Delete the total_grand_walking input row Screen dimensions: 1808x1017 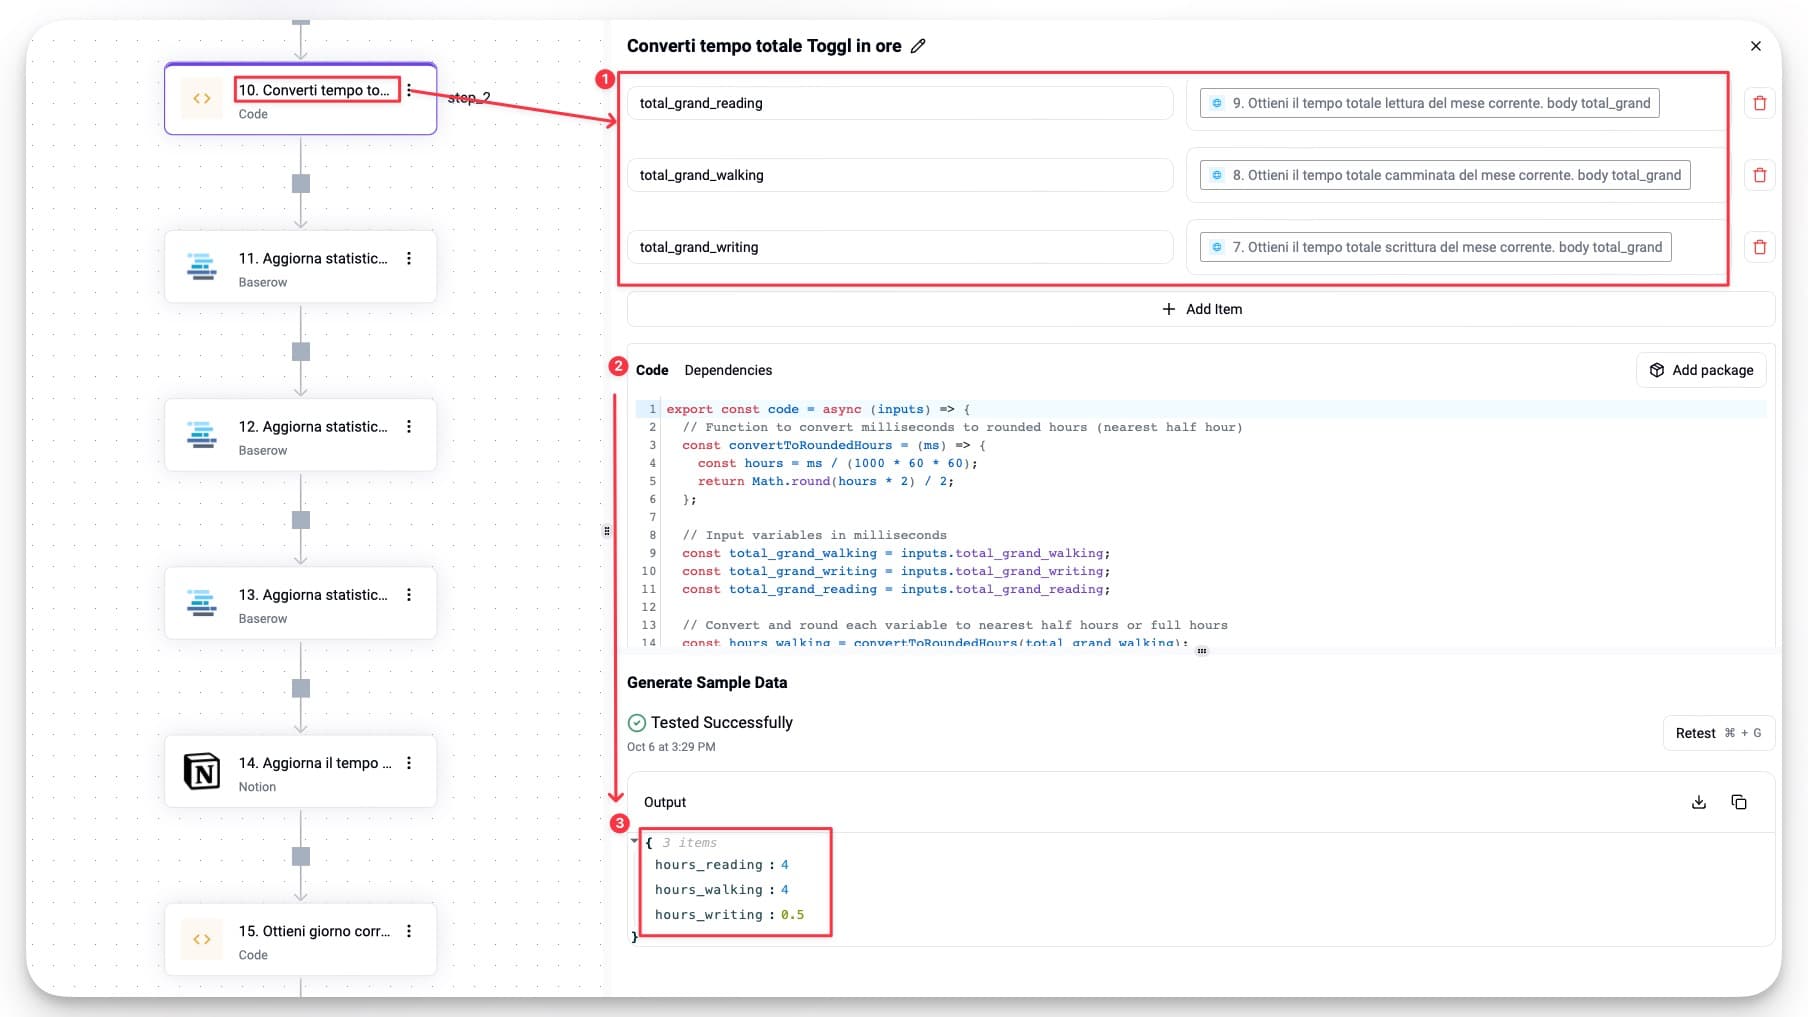(1760, 175)
